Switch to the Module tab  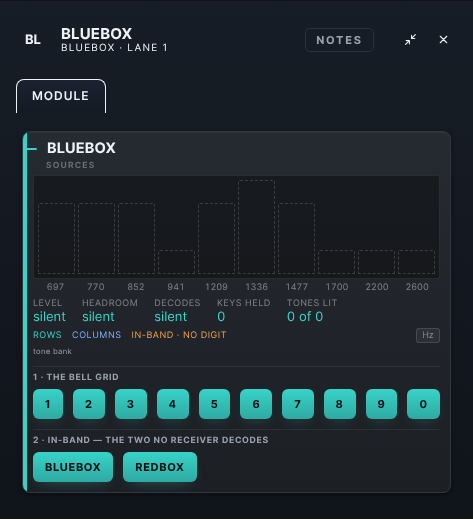61,96
